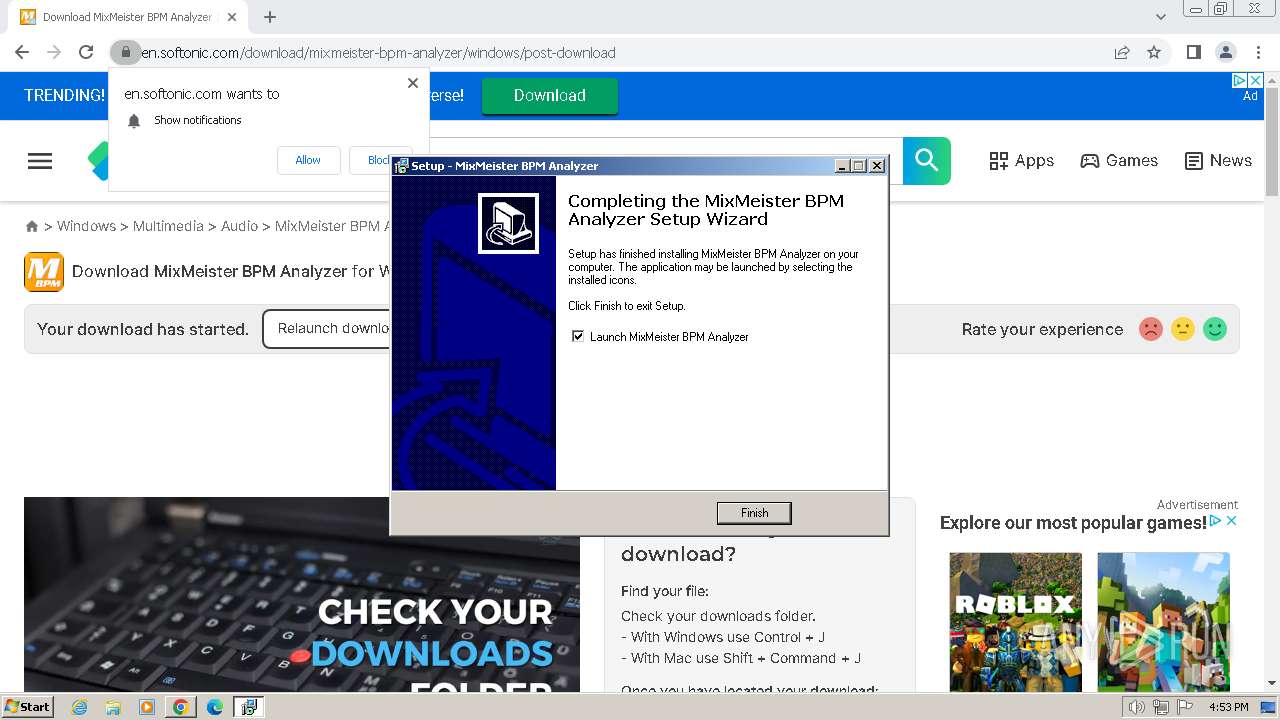Rate experience with sad red face

pos(1151,329)
